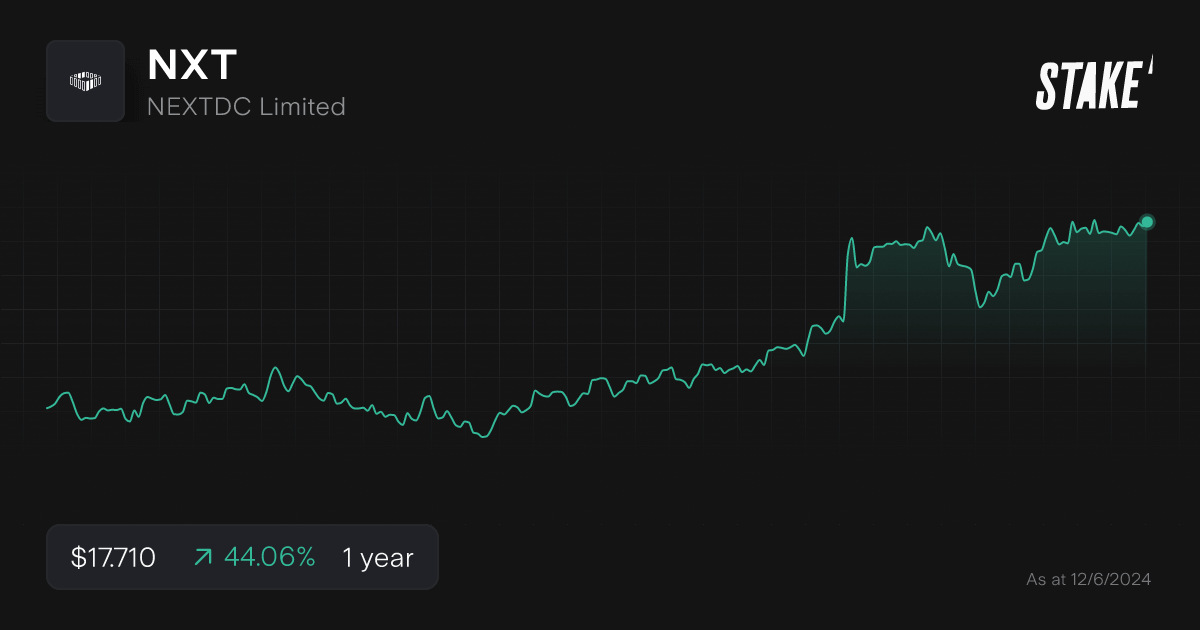
Task: Open the 1 year timeframe selector
Action: [377, 558]
